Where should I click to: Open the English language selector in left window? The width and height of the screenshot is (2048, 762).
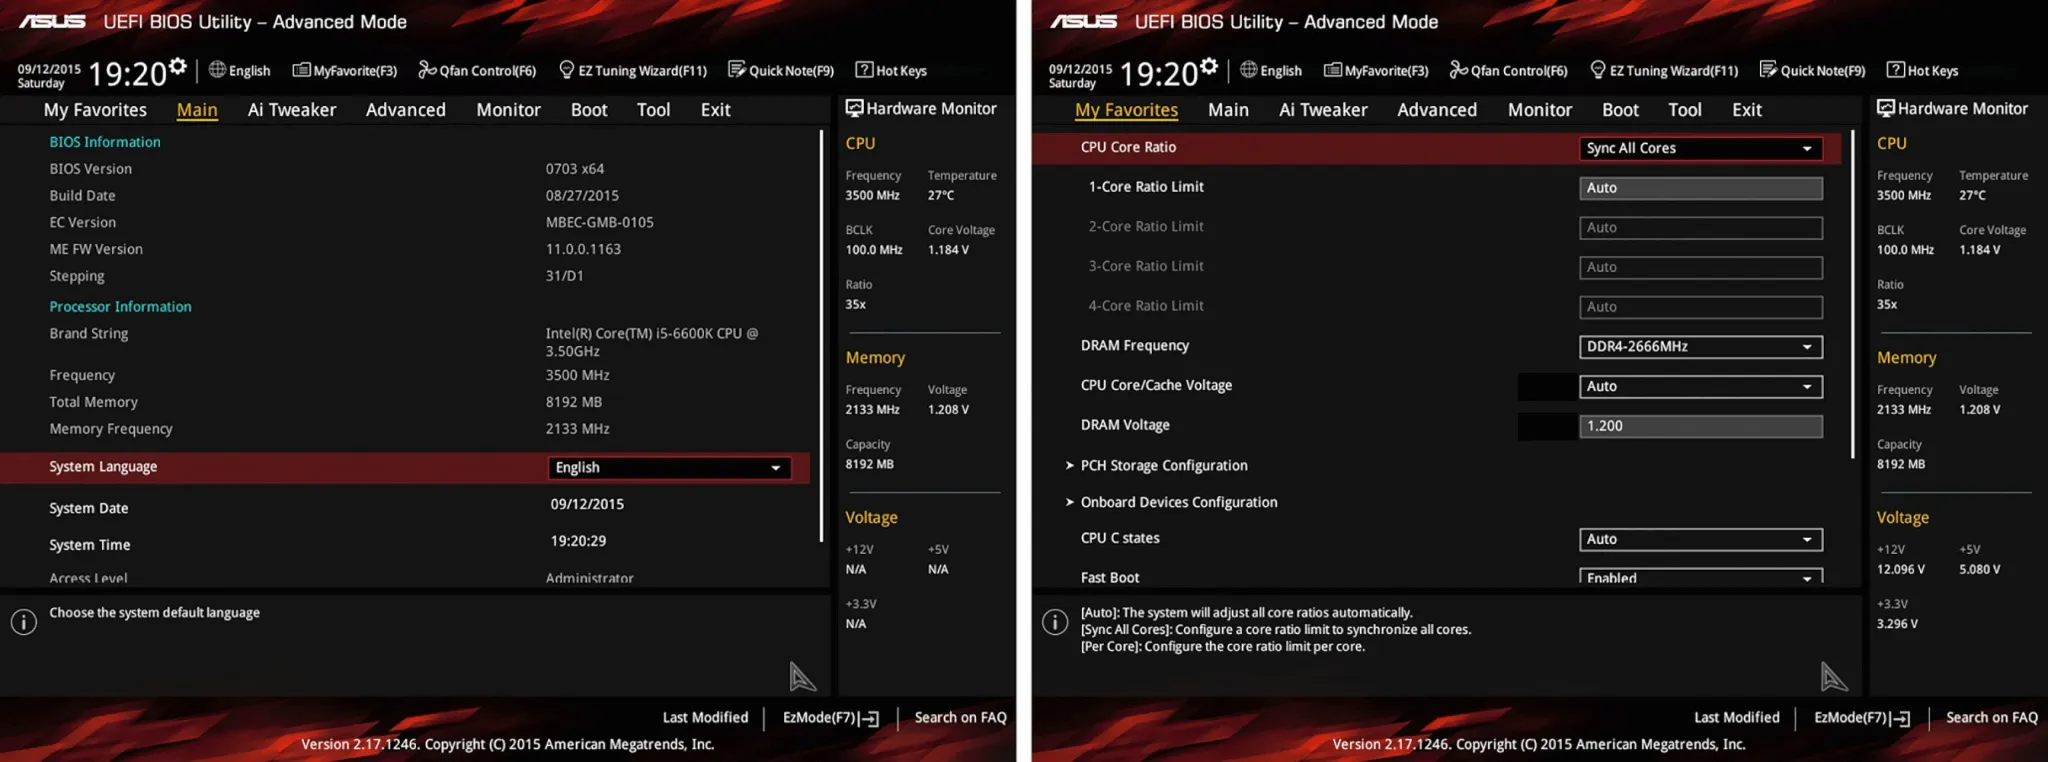(x=239, y=70)
